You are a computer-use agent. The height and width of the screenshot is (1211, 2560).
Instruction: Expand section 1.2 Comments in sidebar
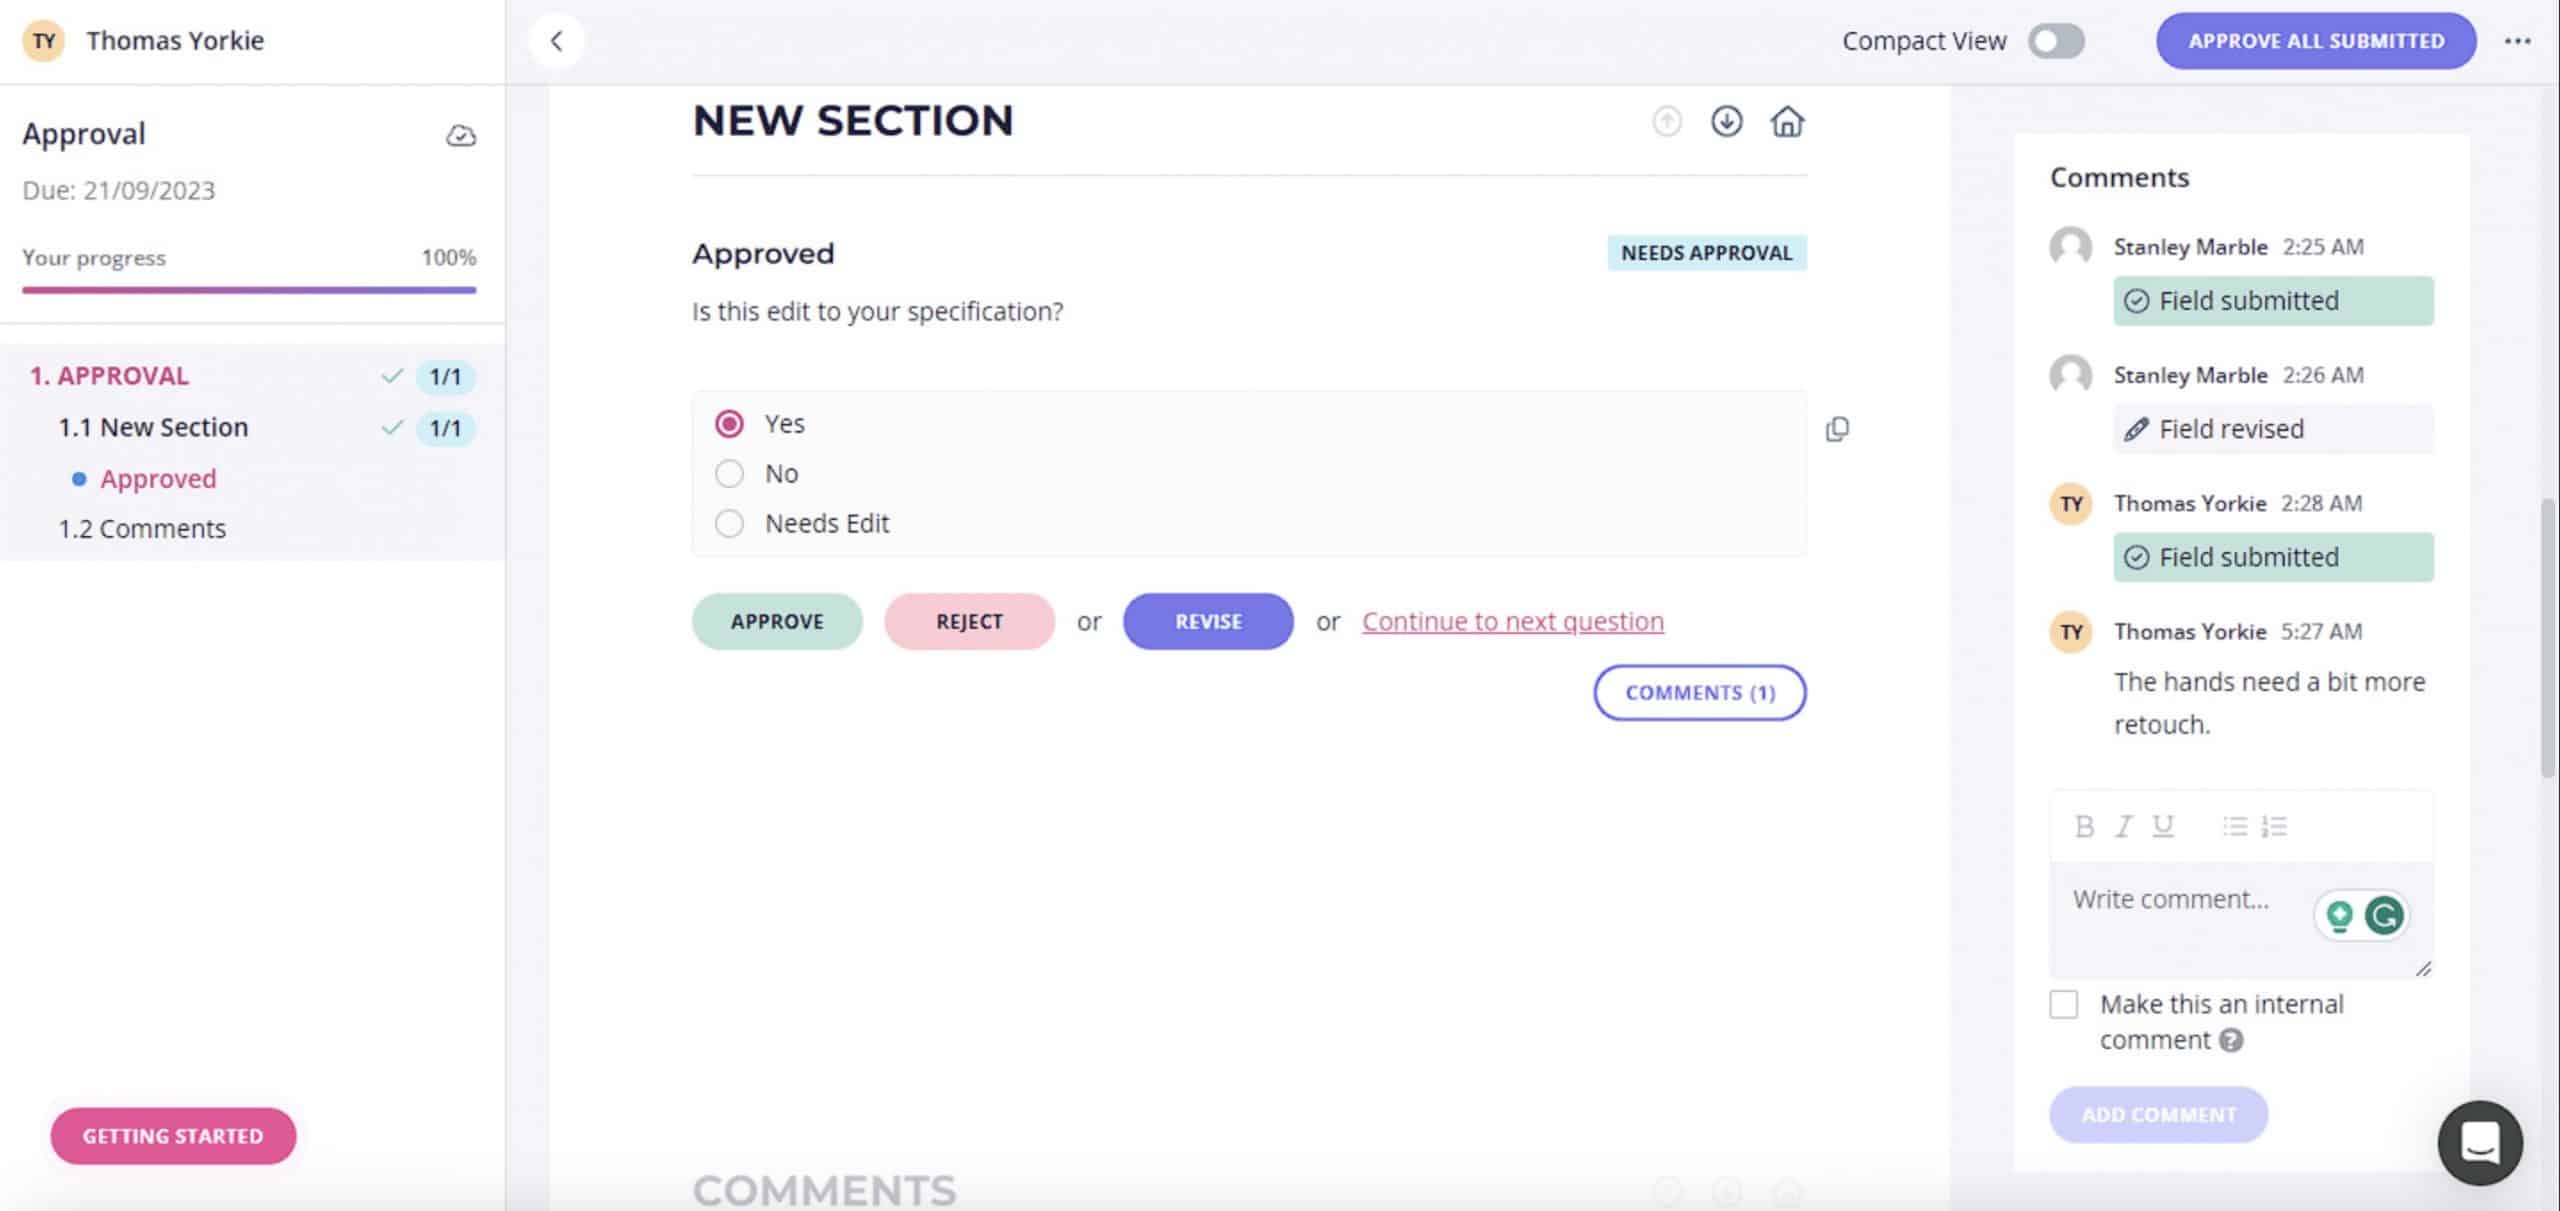[x=142, y=527]
